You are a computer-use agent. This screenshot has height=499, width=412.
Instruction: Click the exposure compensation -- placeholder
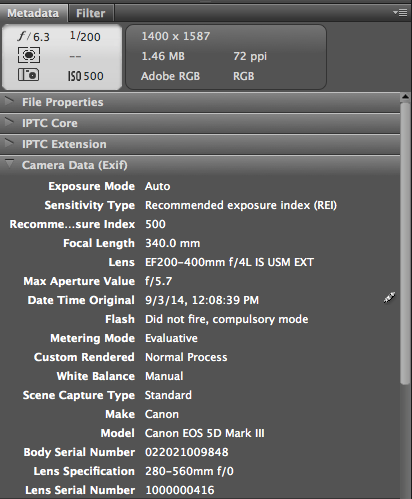point(75,56)
